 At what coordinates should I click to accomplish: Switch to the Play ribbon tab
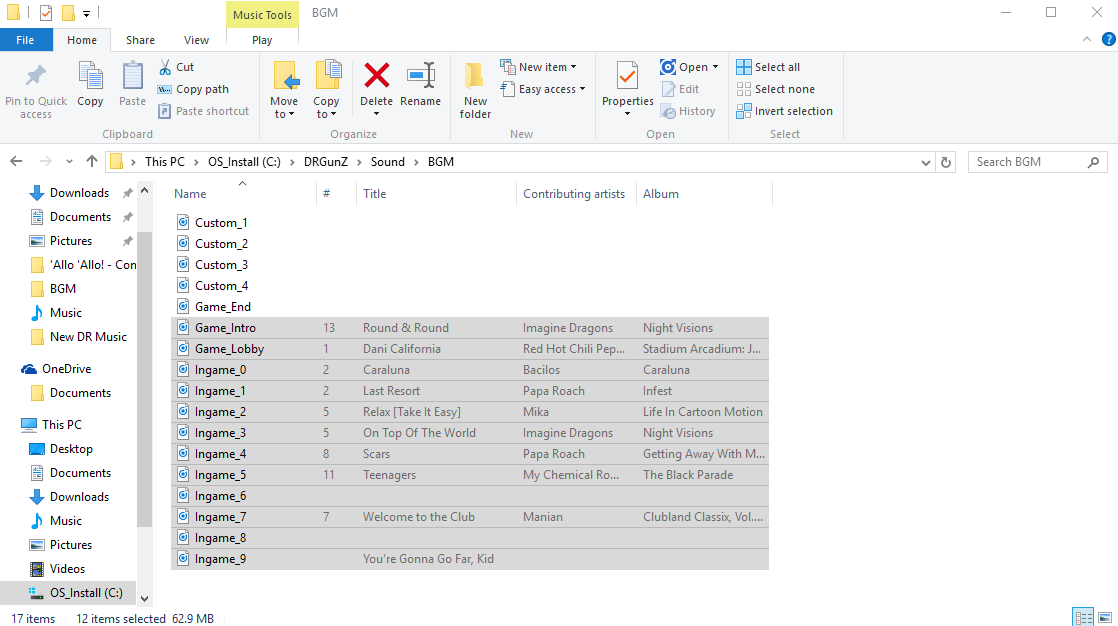tap(262, 40)
